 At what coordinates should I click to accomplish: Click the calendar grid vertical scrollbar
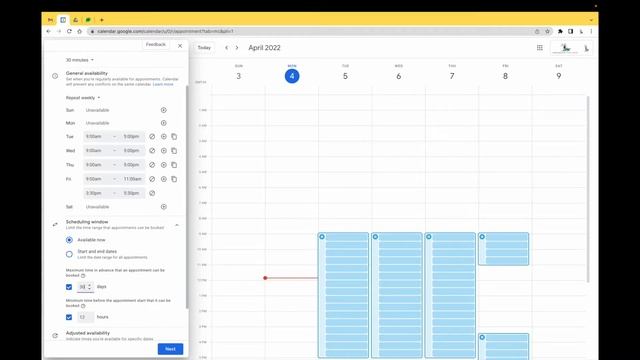pos(588,189)
